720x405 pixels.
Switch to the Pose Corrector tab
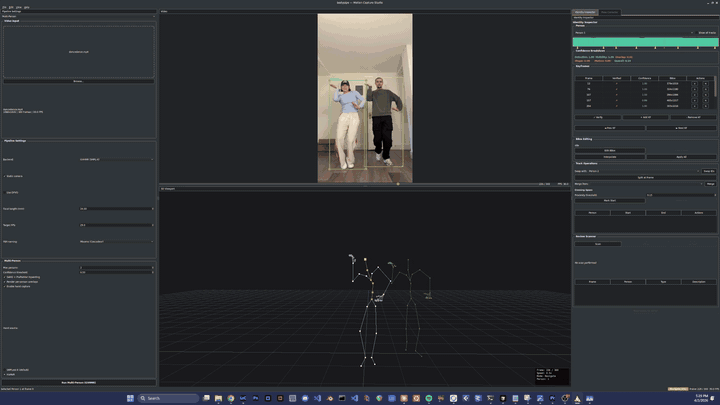tap(609, 12)
